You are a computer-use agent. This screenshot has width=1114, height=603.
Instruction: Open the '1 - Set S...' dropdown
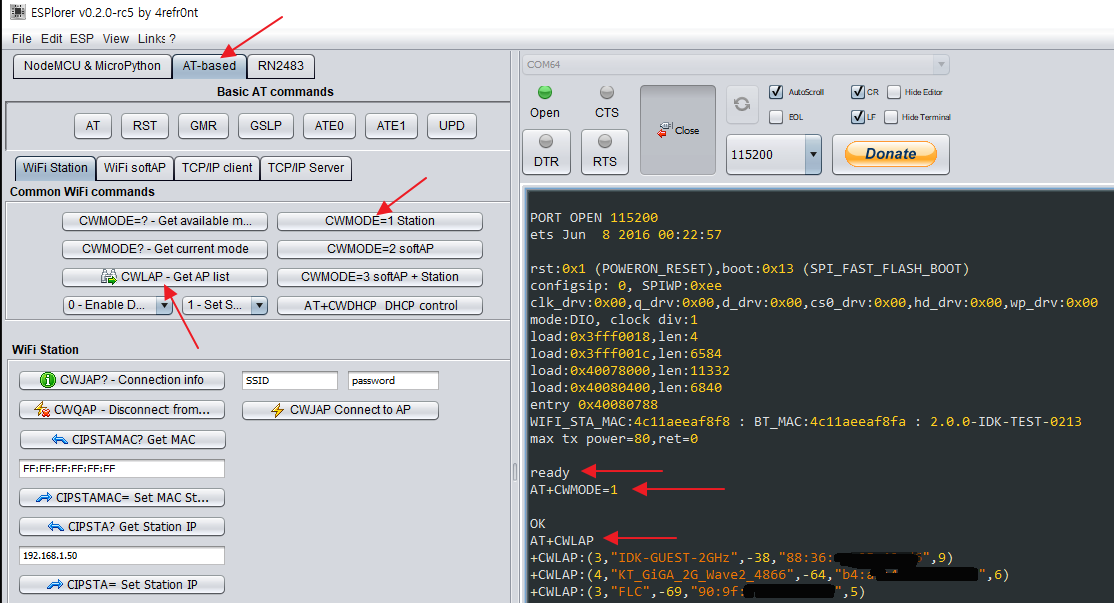(x=259, y=305)
